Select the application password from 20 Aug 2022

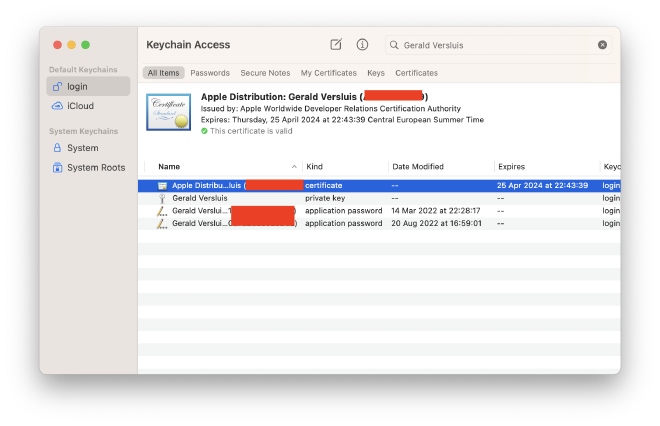(x=379, y=224)
